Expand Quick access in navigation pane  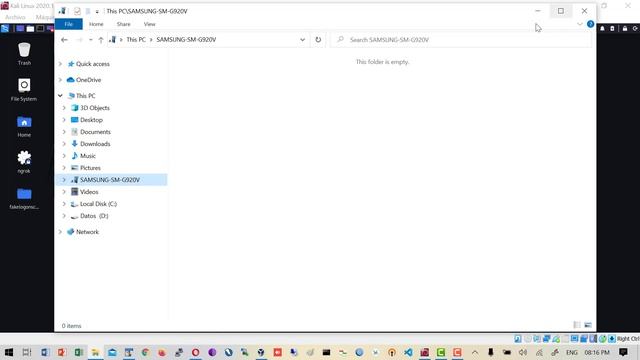[x=60, y=64]
